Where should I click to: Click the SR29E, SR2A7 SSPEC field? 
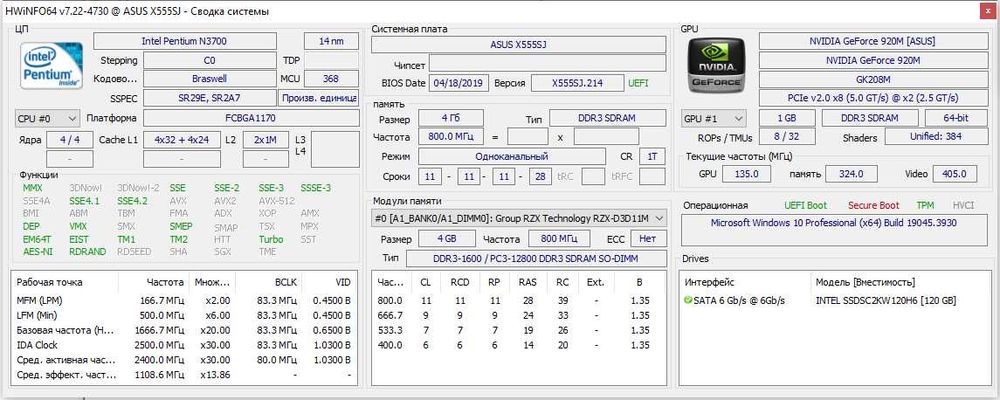point(209,98)
